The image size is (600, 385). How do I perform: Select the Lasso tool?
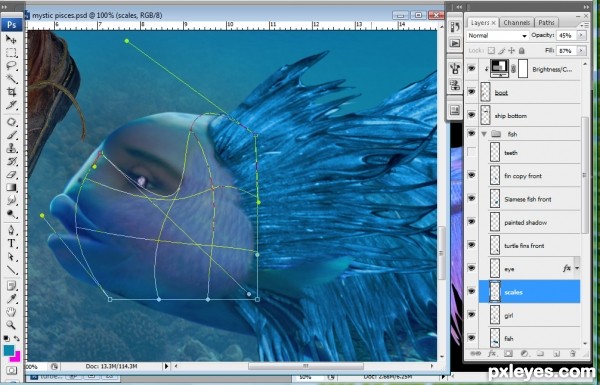pyautogui.click(x=11, y=66)
